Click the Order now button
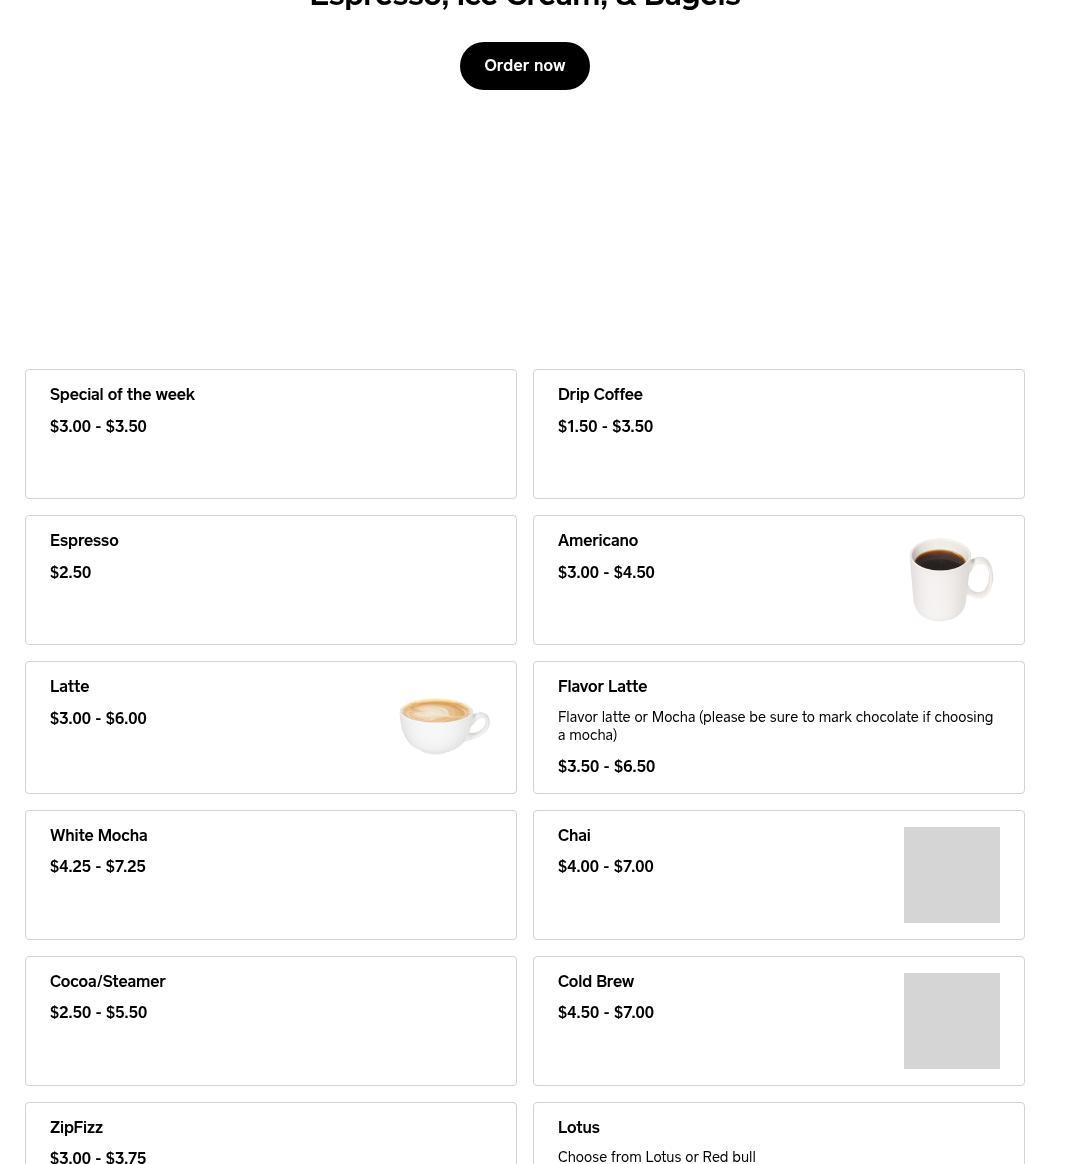 (524, 66)
